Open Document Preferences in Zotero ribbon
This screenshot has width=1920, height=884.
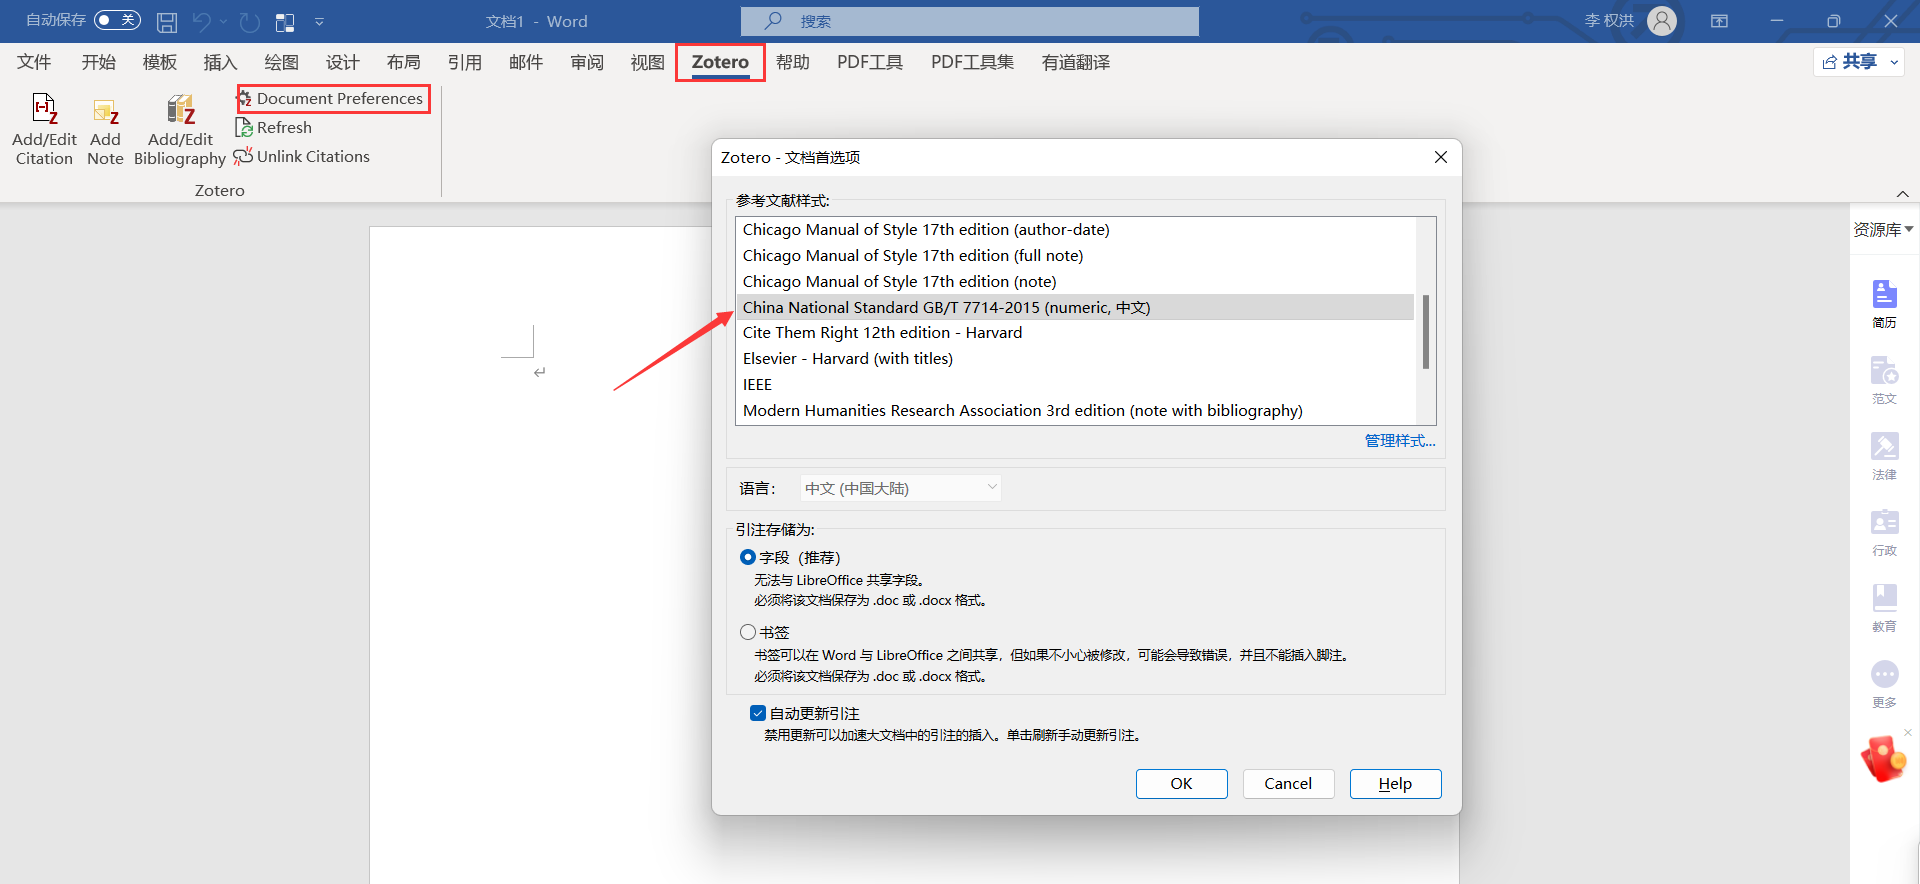[330, 98]
